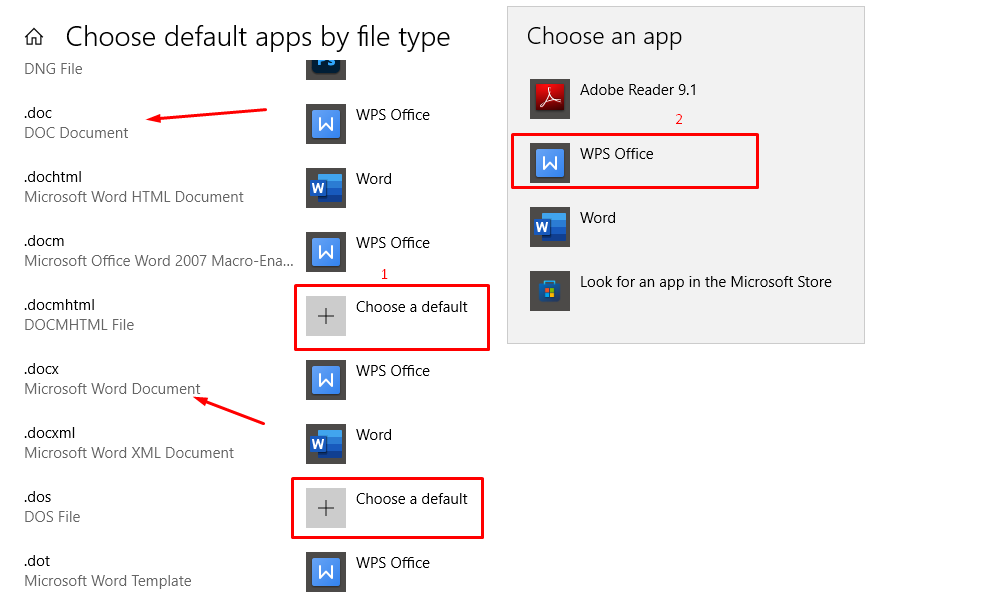
Task: Click Choose a default for .docmhtml
Action: [412, 307]
